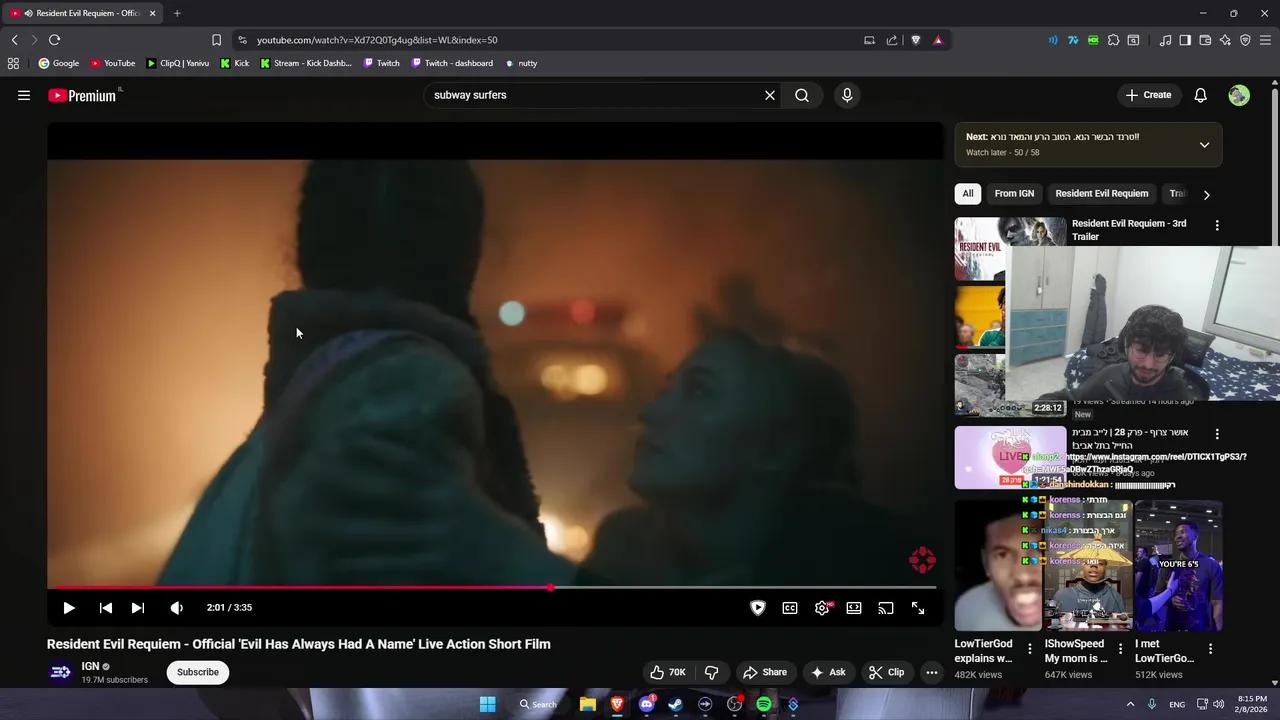Reload the page
The width and height of the screenshot is (1280, 720).
pos(54,40)
